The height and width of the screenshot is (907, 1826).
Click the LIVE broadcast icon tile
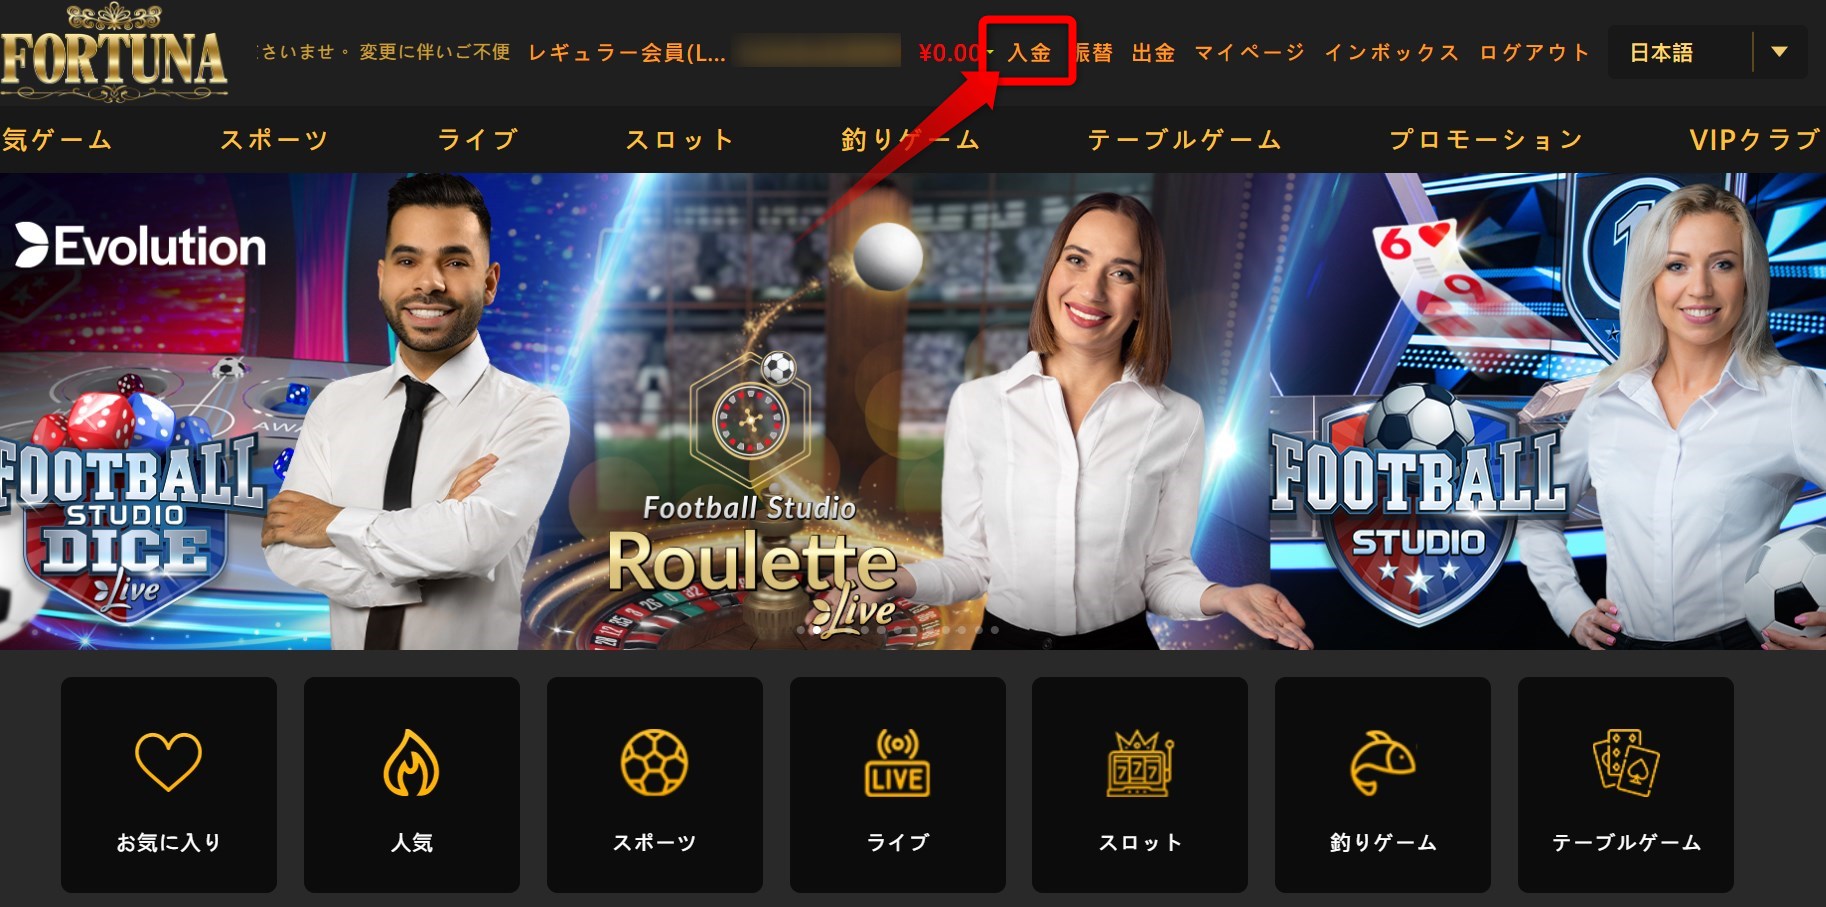[897, 763]
